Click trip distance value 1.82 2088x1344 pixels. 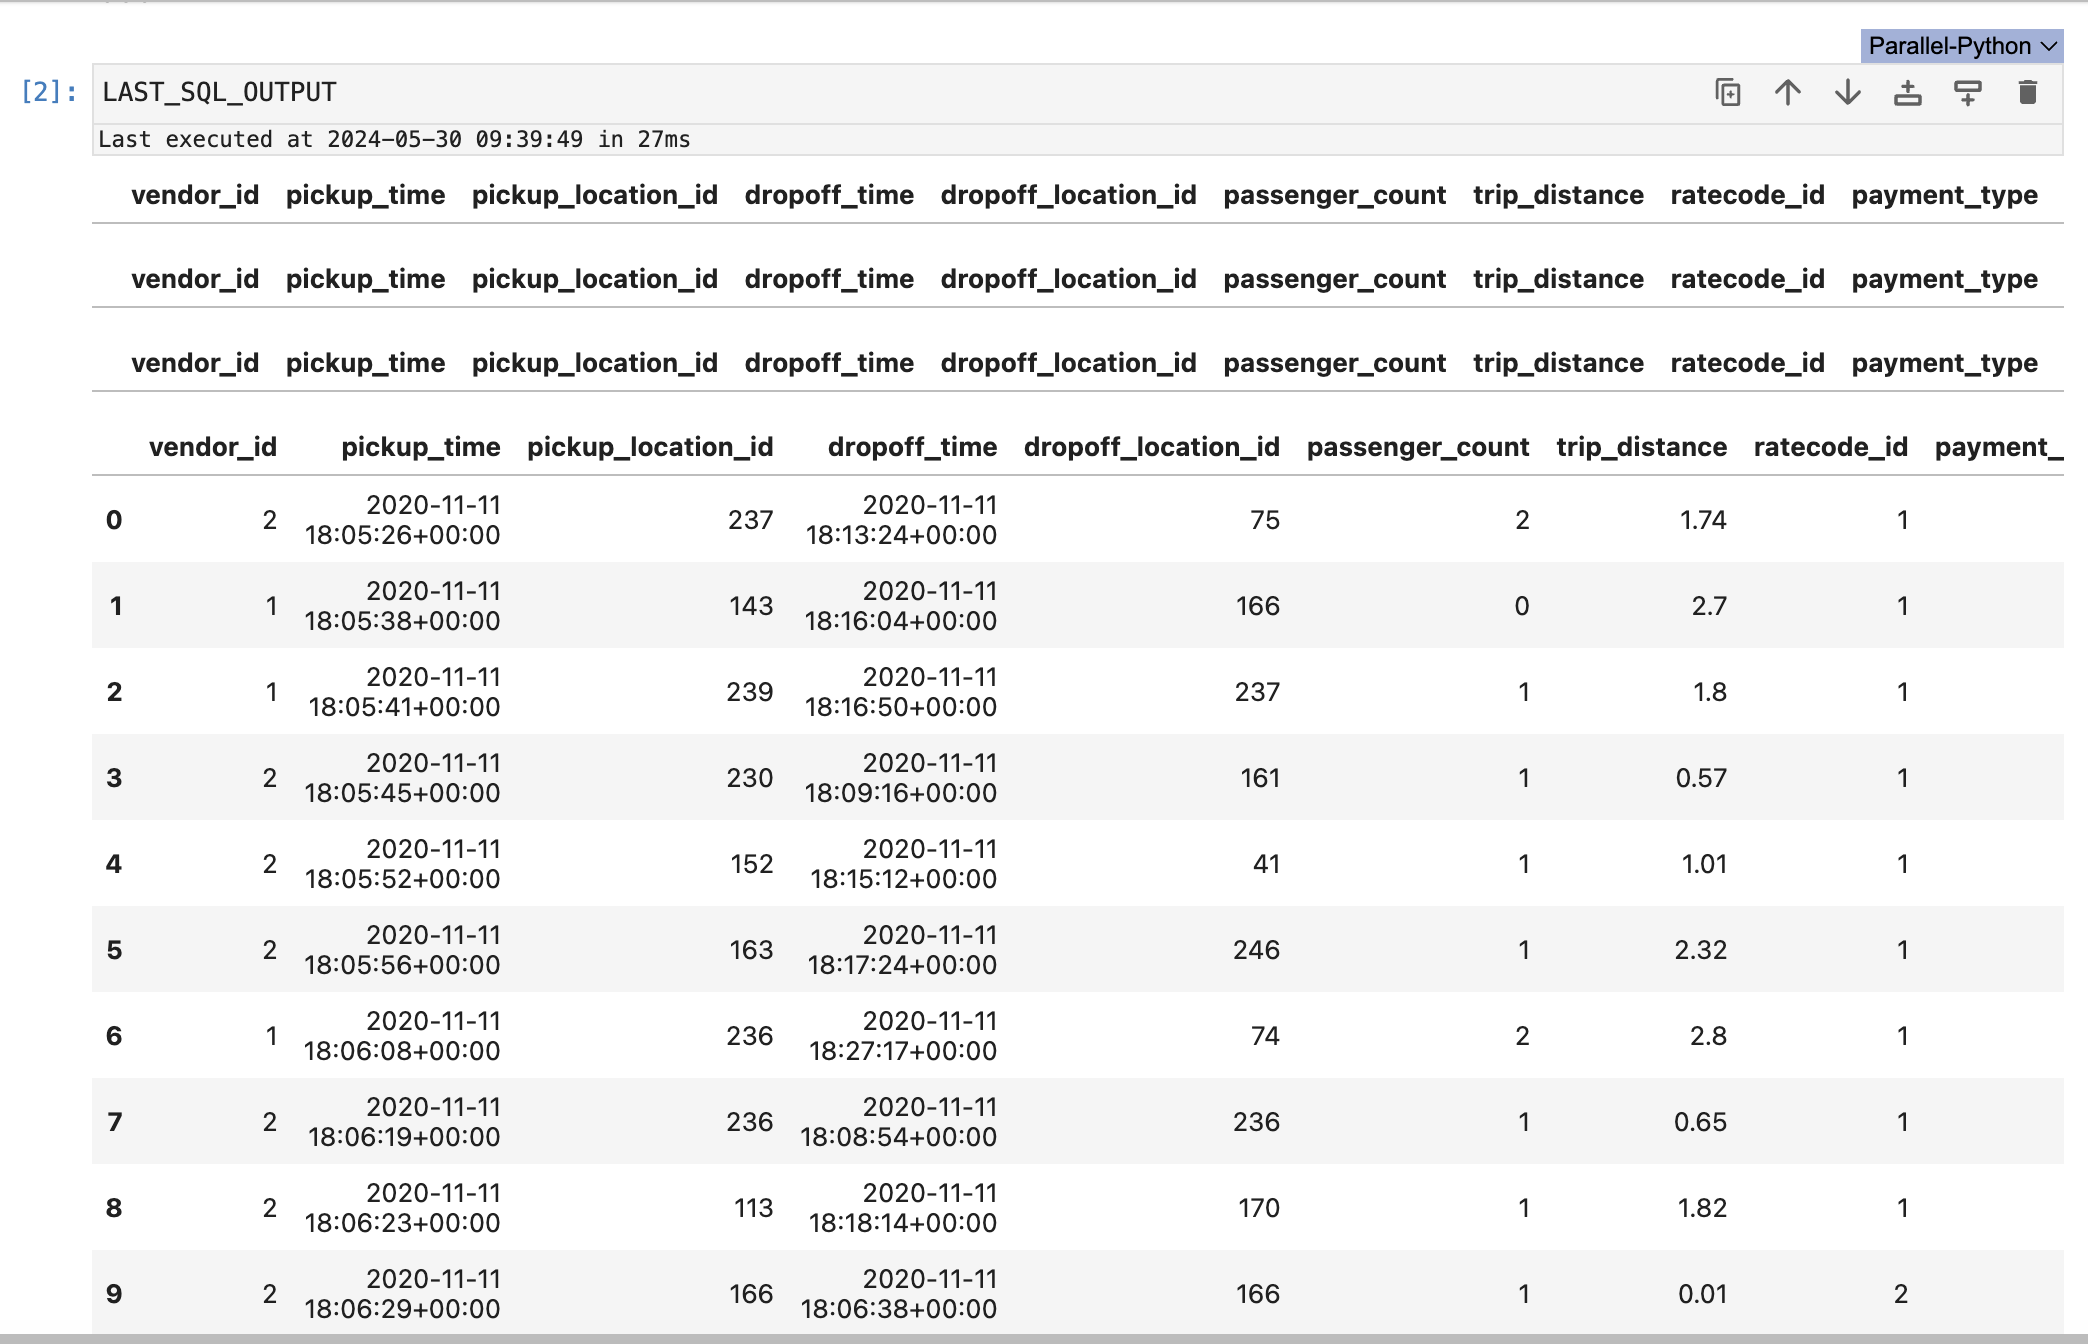coord(1702,1208)
